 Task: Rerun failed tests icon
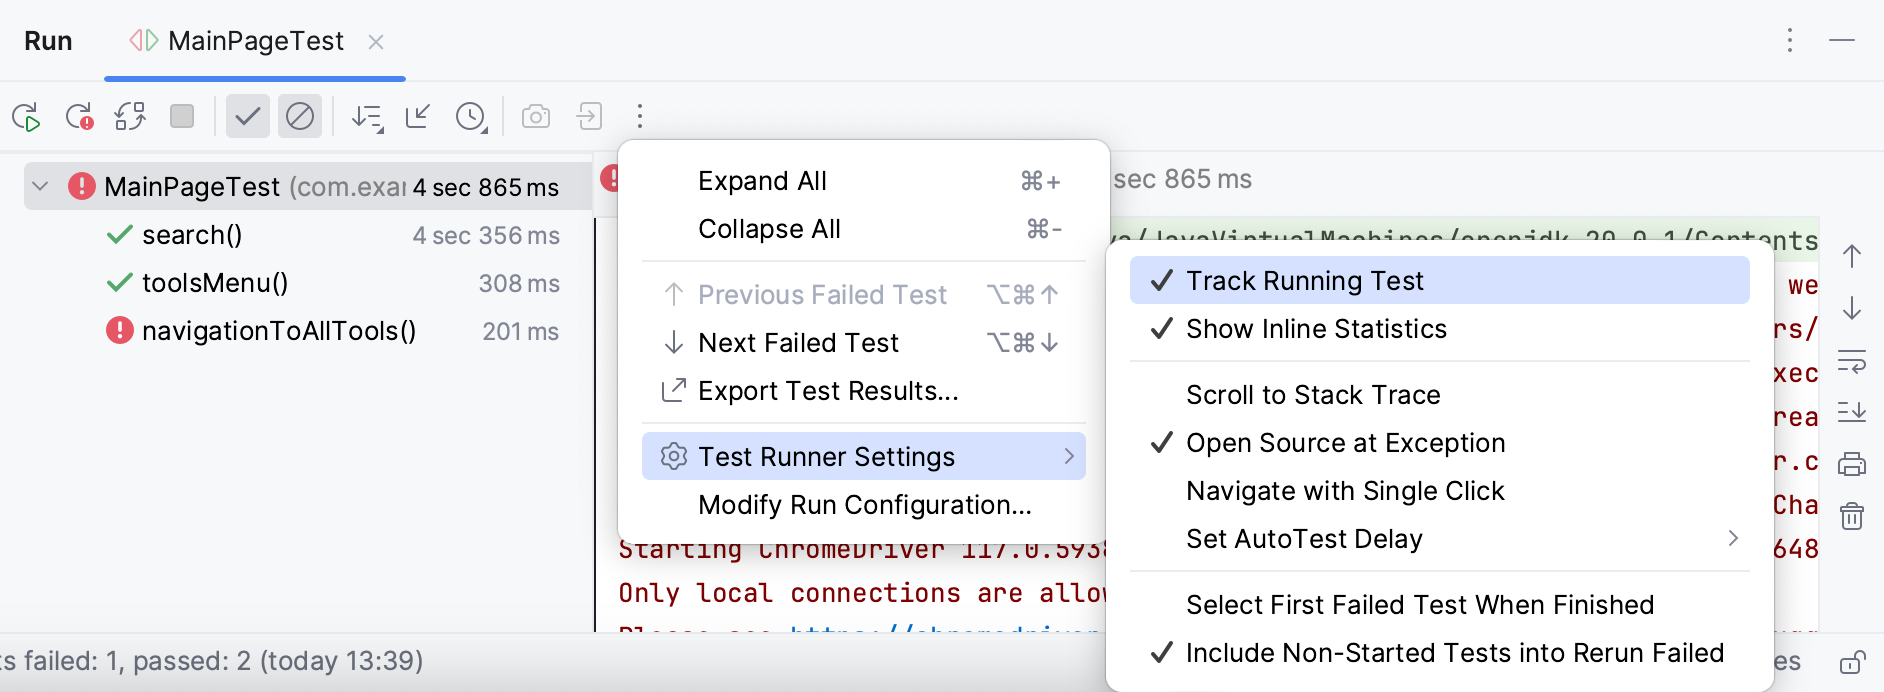tap(79, 117)
